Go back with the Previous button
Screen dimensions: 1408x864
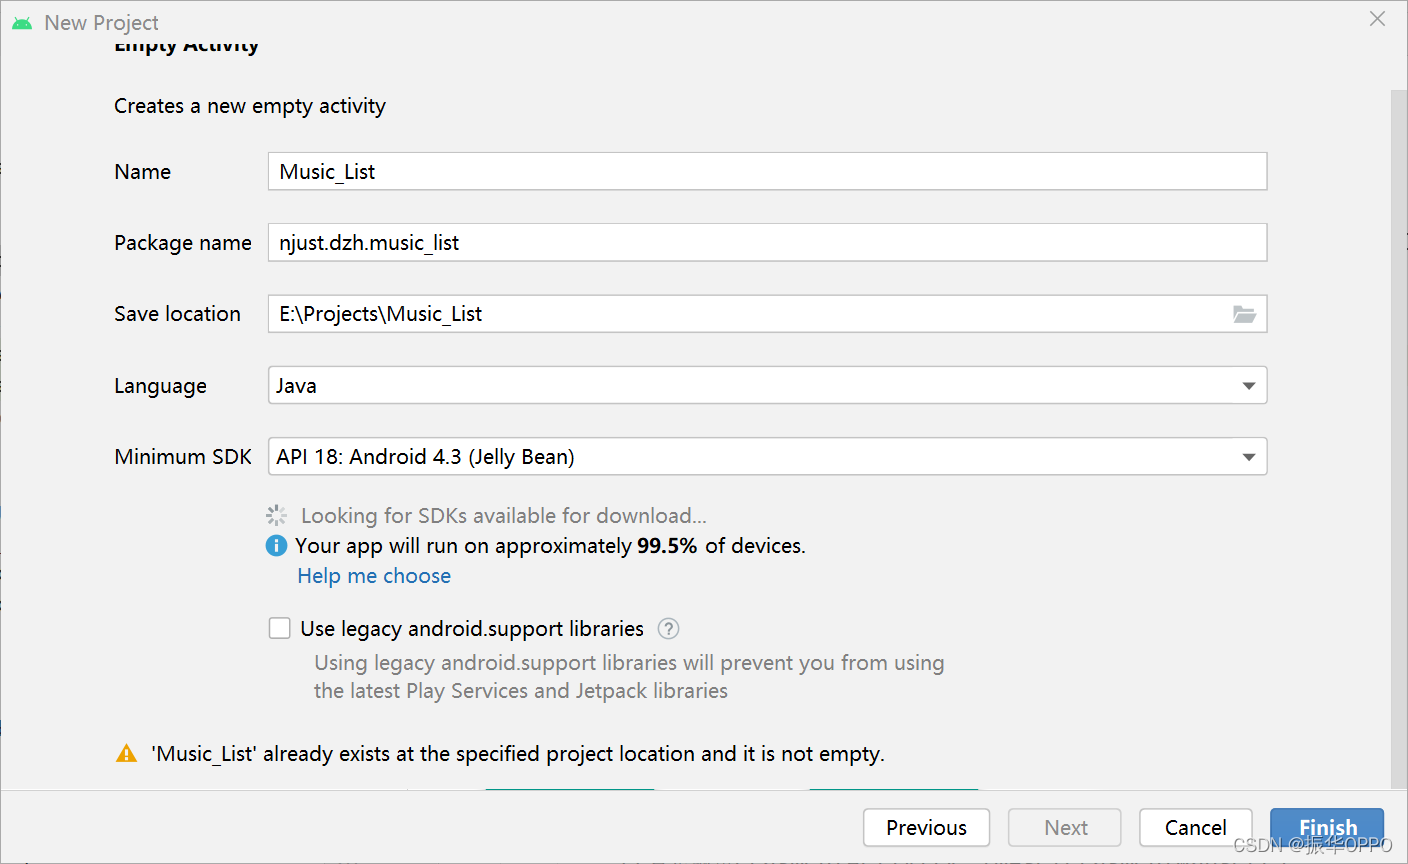point(926,828)
